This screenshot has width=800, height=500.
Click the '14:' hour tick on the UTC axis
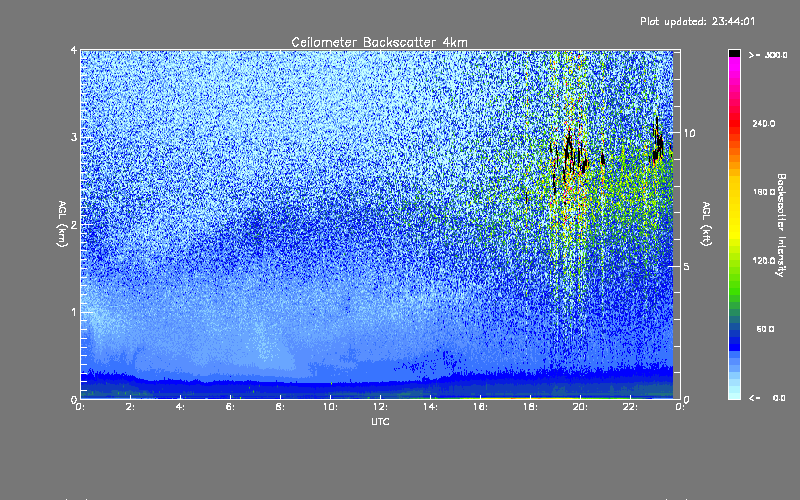click(430, 407)
